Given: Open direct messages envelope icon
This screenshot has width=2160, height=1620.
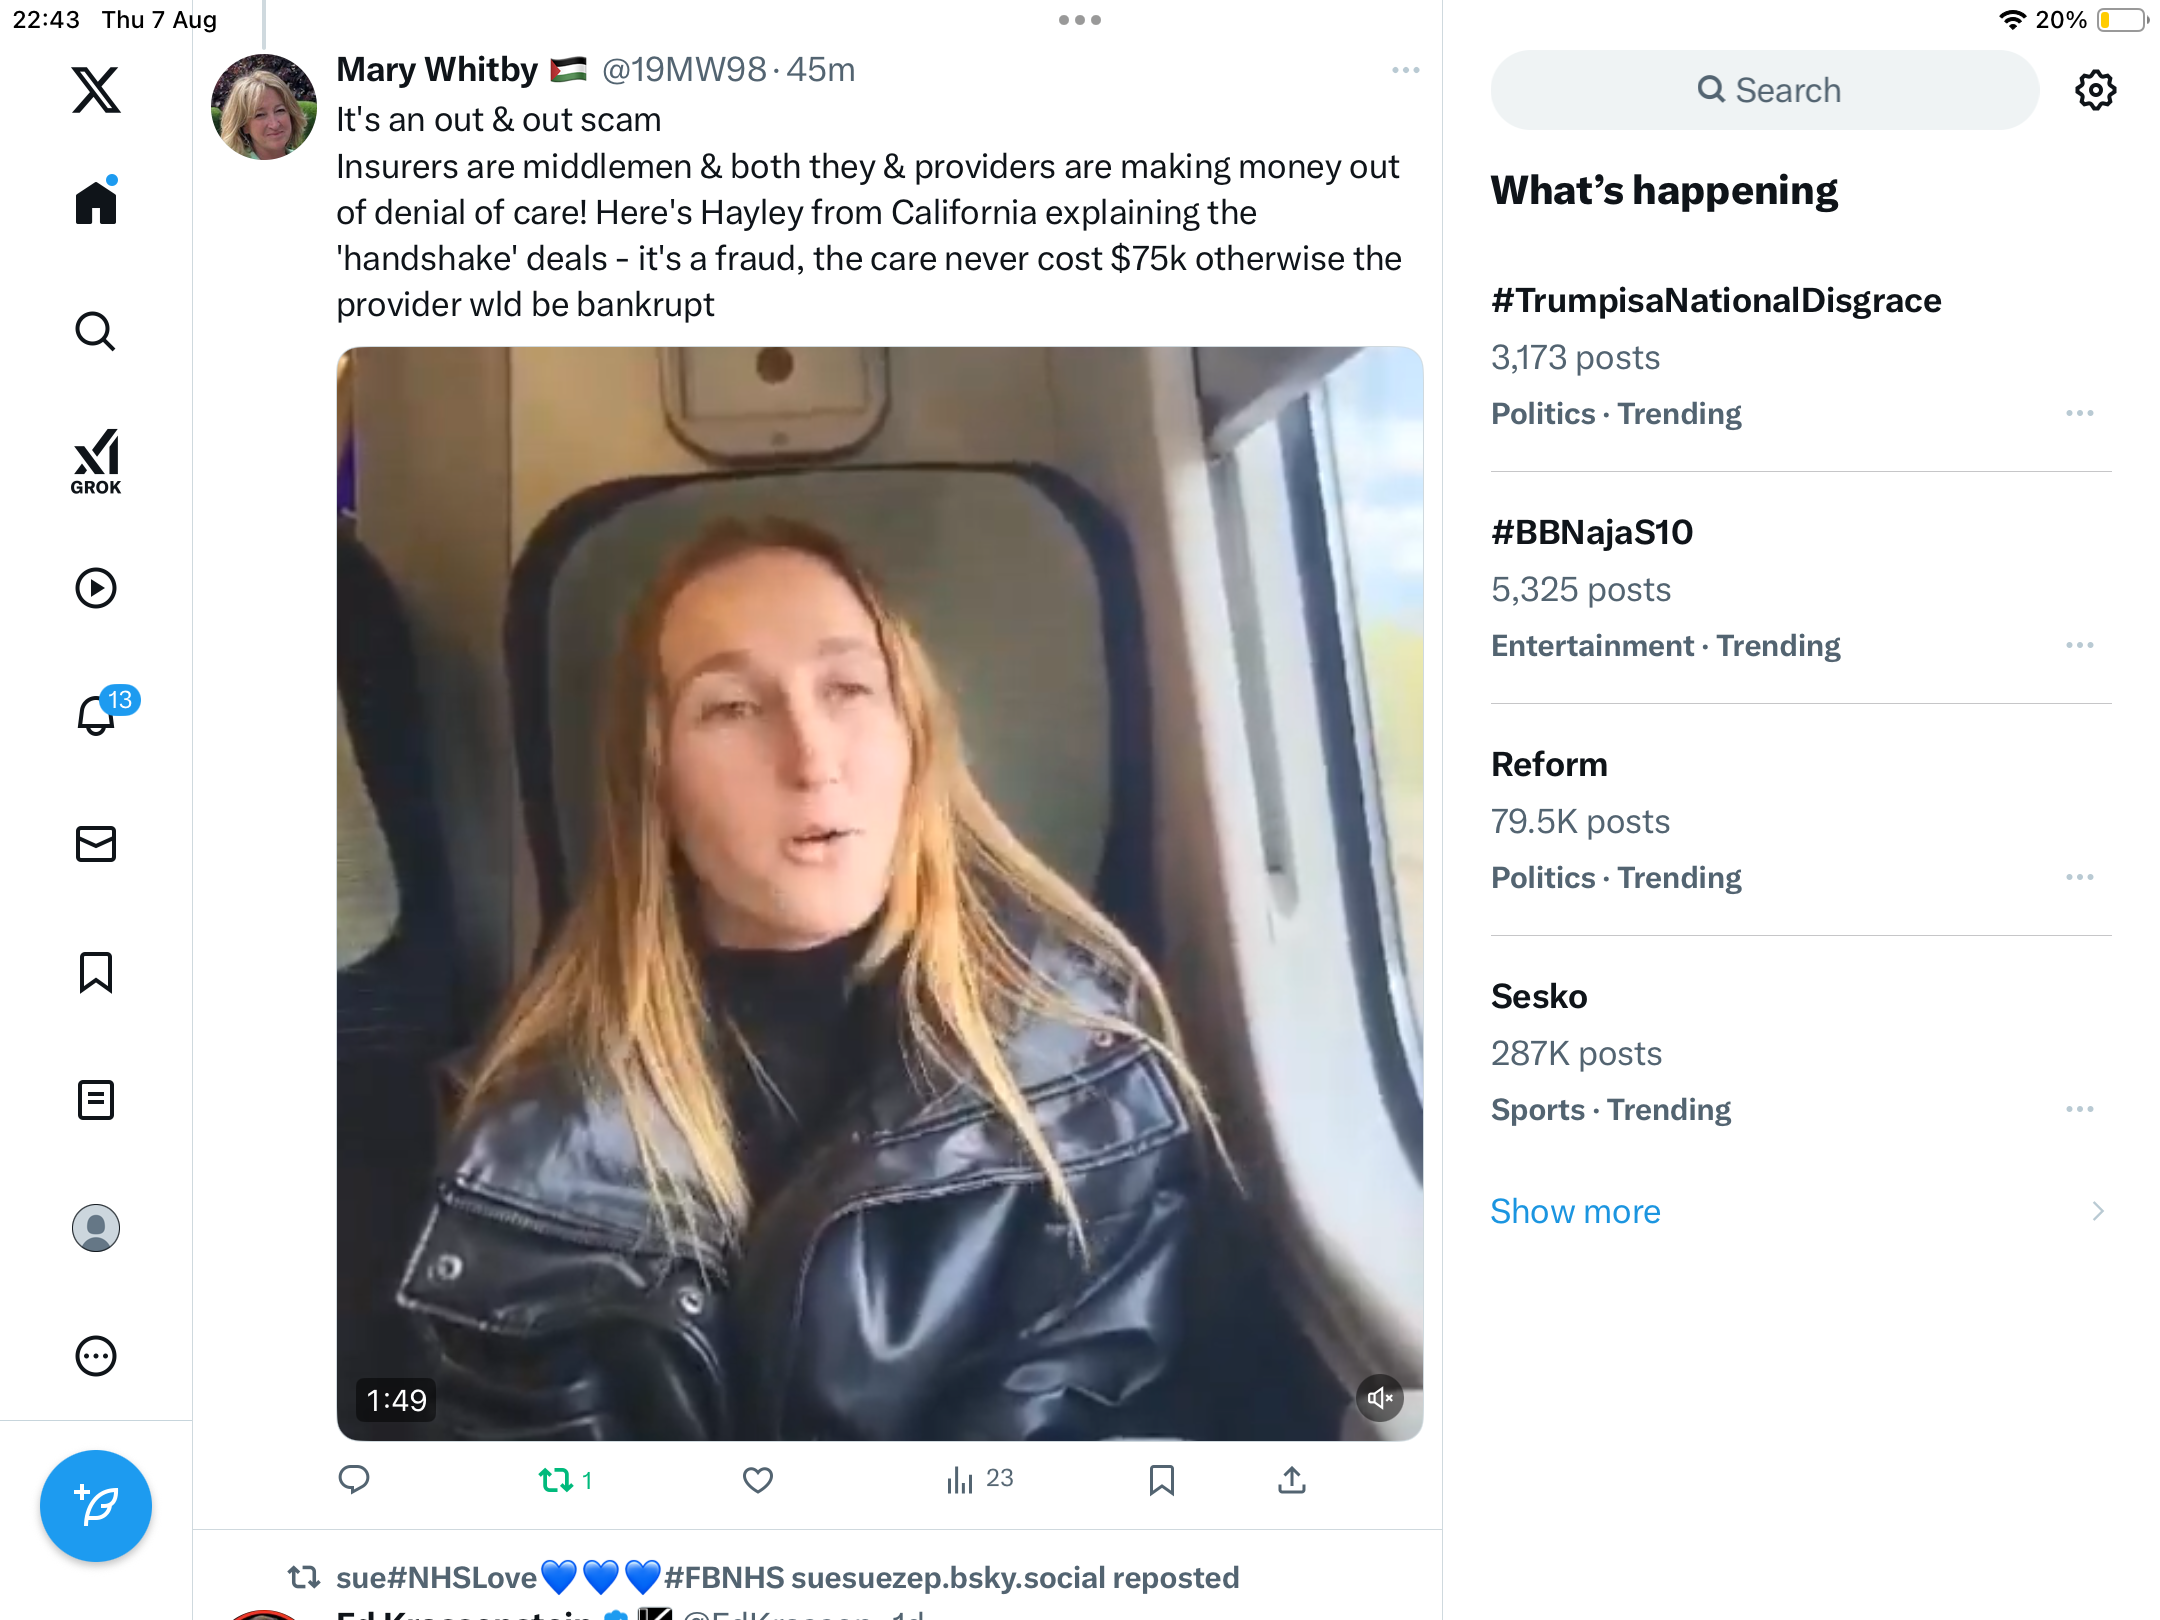Looking at the screenshot, I should (96, 844).
